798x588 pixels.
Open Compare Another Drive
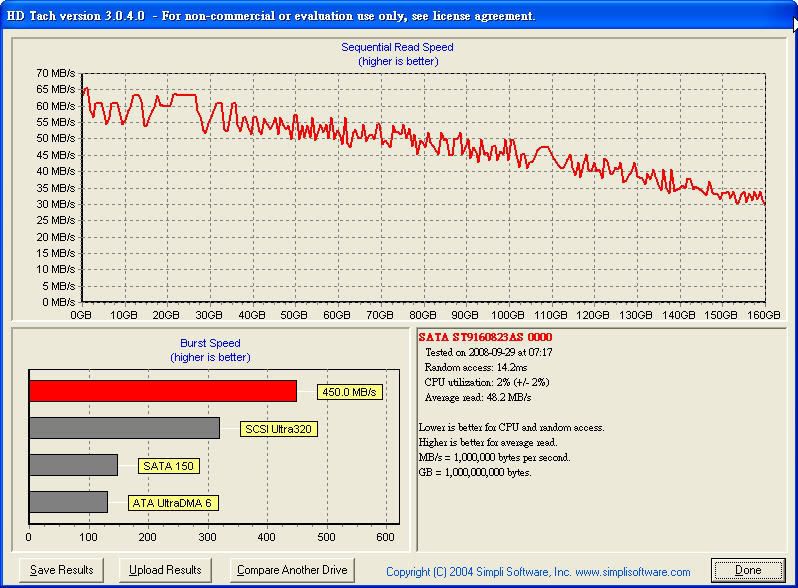(292, 570)
